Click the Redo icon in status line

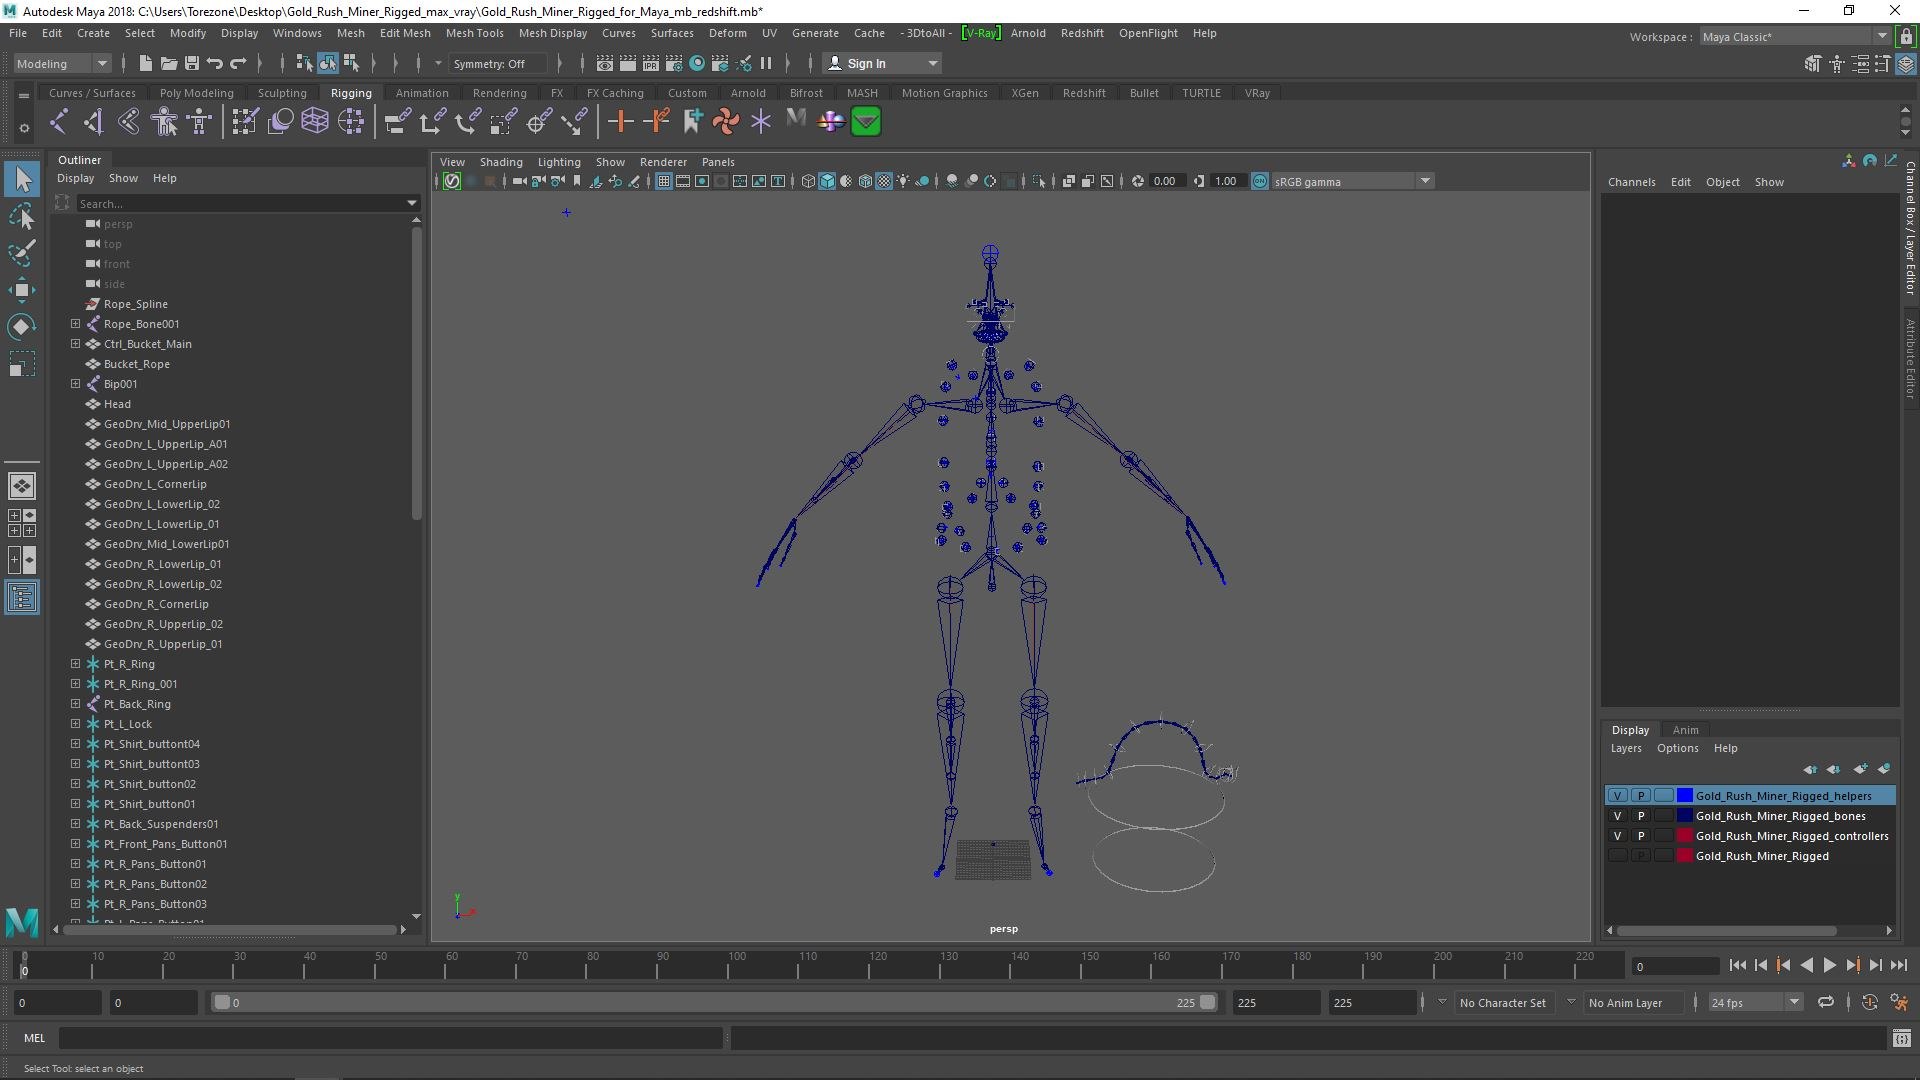click(238, 63)
